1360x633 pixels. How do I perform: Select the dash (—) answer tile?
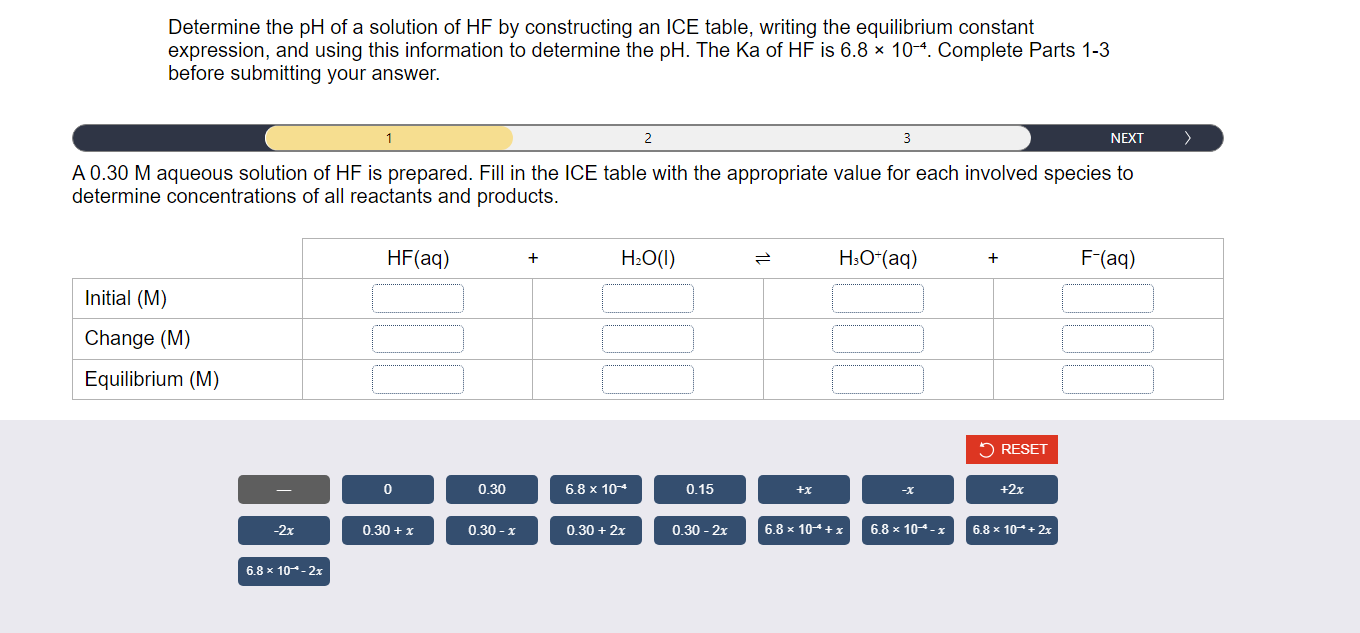[x=284, y=489]
